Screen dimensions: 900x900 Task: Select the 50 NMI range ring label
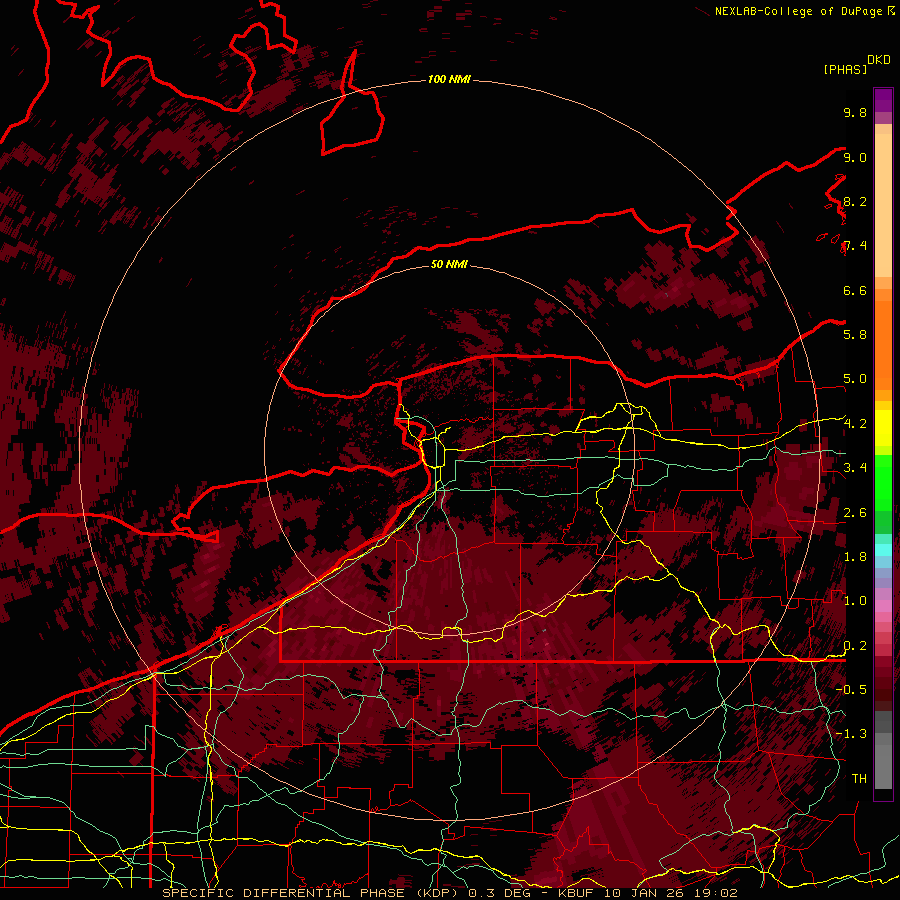(x=449, y=264)
